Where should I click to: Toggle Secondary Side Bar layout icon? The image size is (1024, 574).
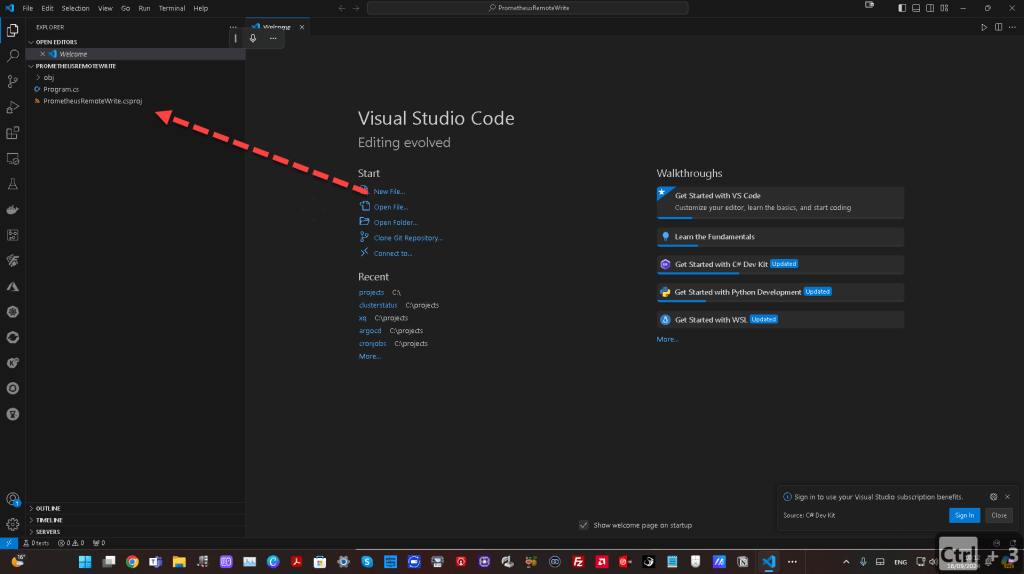930,8
